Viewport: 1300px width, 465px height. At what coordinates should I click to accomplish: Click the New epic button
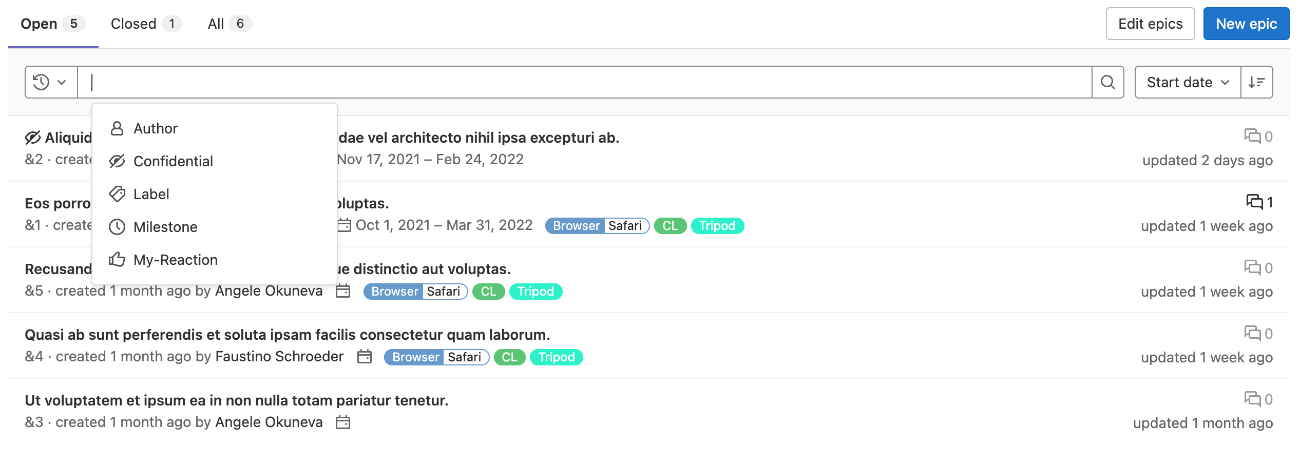click(1245, 24)
